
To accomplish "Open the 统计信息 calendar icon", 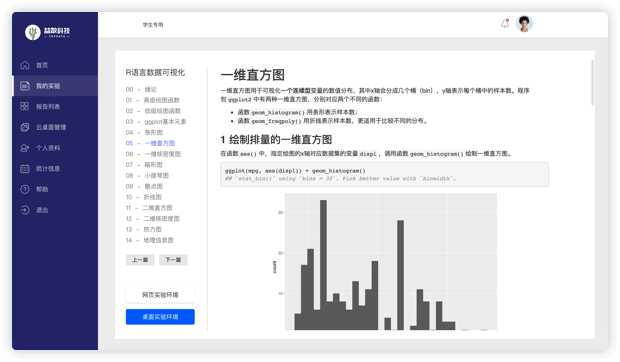I will (25, 169).
